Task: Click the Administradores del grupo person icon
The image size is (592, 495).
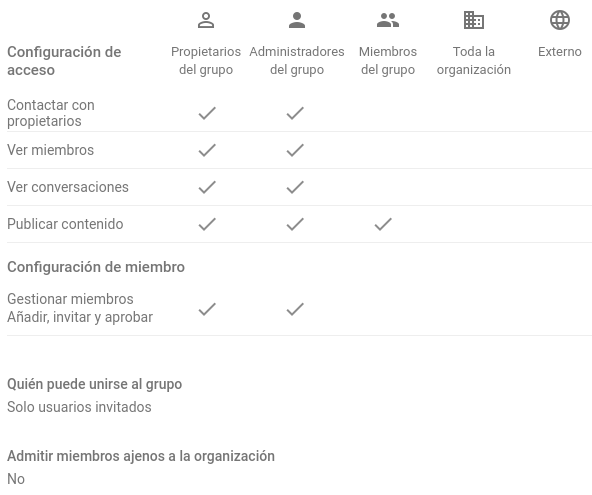Action: click(297, 20)
